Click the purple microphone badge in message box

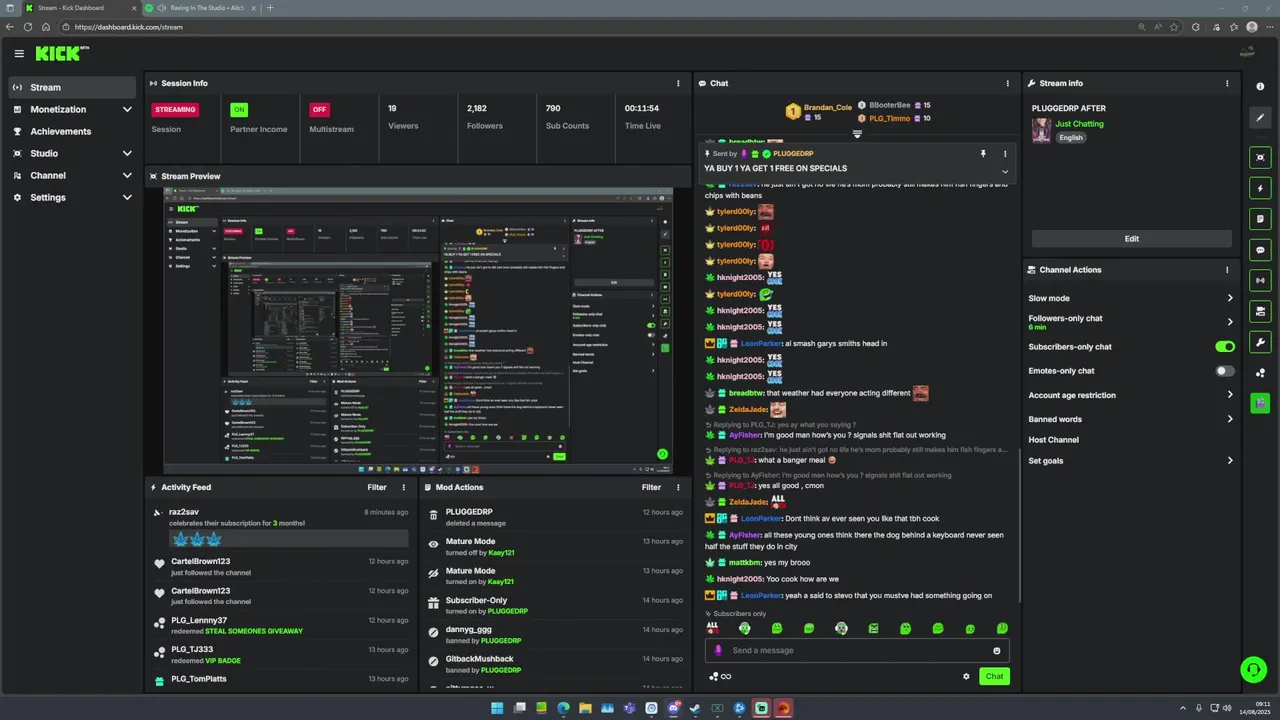coord(718,650)
